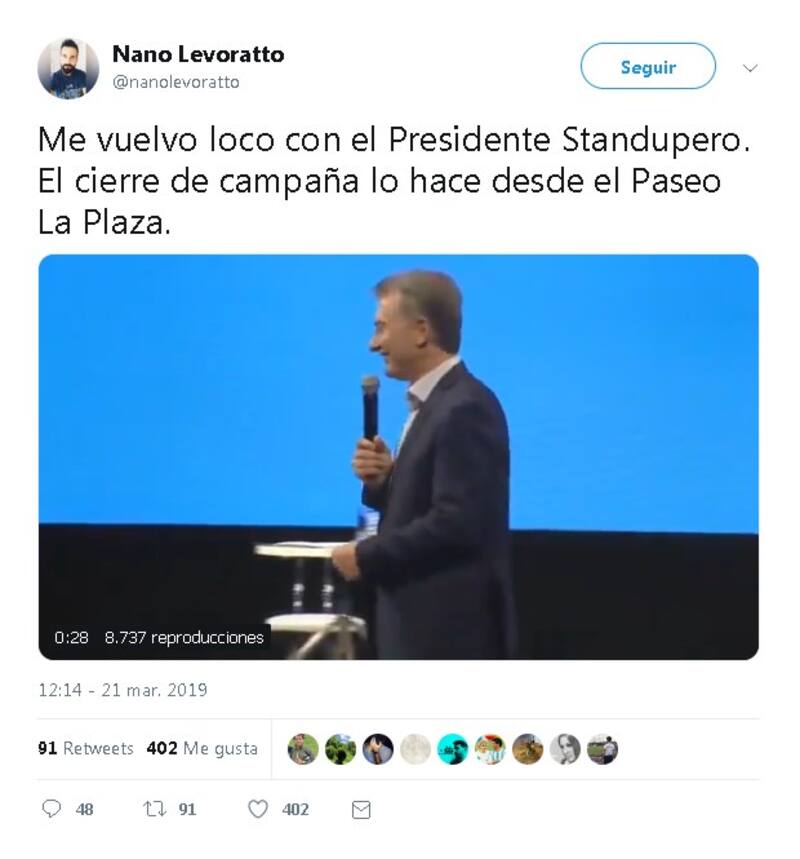View the 402 Me gusta list
The image size is (800, 859).
202,748
